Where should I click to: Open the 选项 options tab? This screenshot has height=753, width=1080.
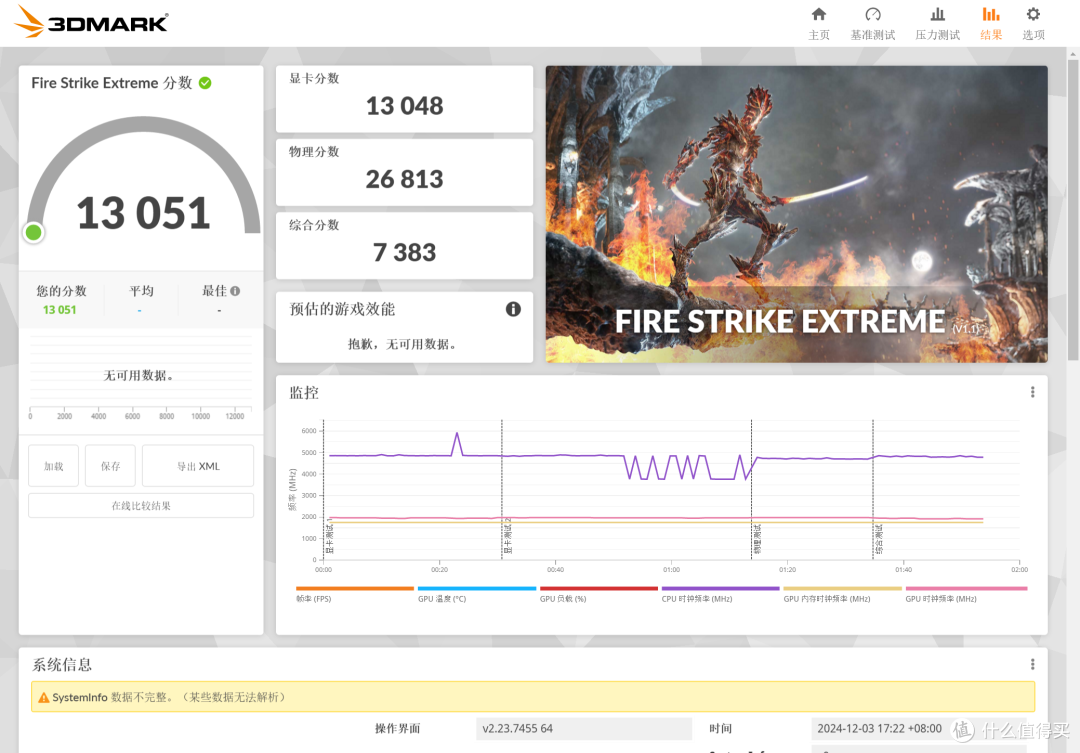(x=1033, y=23)
